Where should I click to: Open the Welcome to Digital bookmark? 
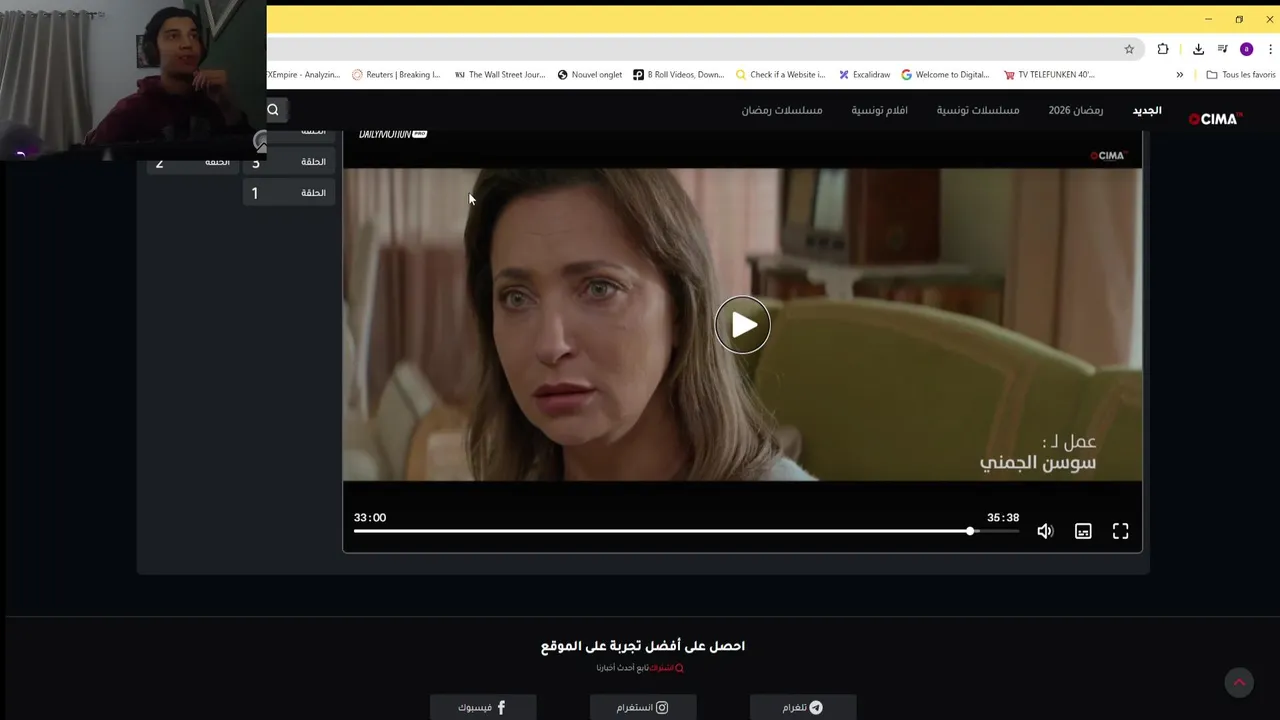tap(945, 75)
